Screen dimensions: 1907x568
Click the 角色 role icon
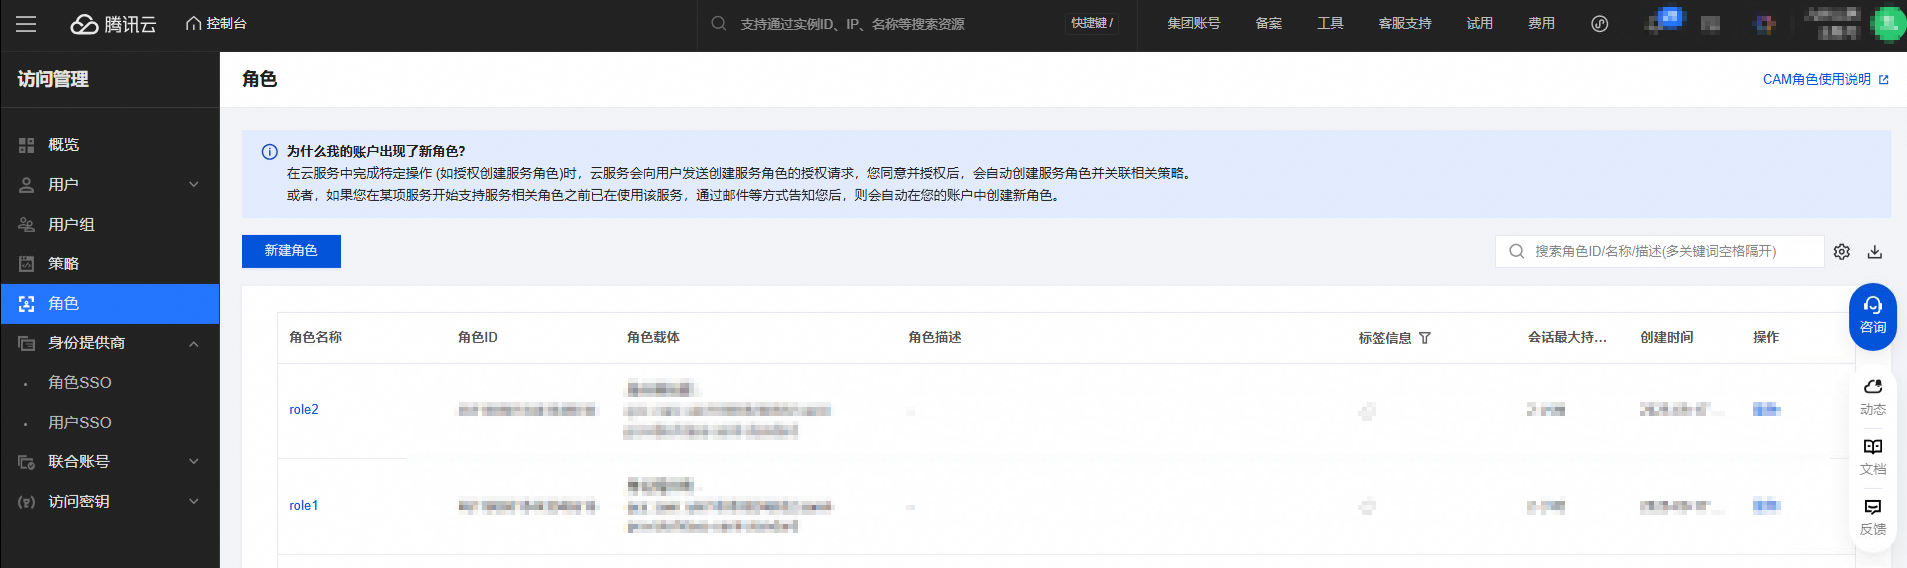pos(27,303)
